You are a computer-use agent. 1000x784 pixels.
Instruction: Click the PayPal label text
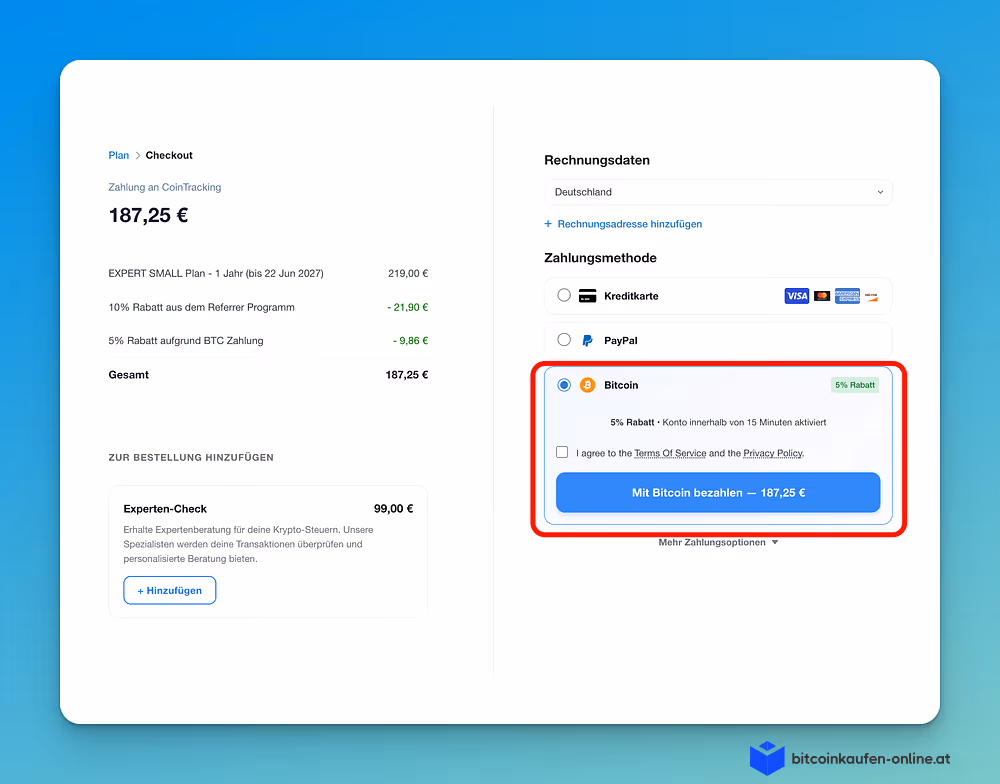tap(621, 341)
